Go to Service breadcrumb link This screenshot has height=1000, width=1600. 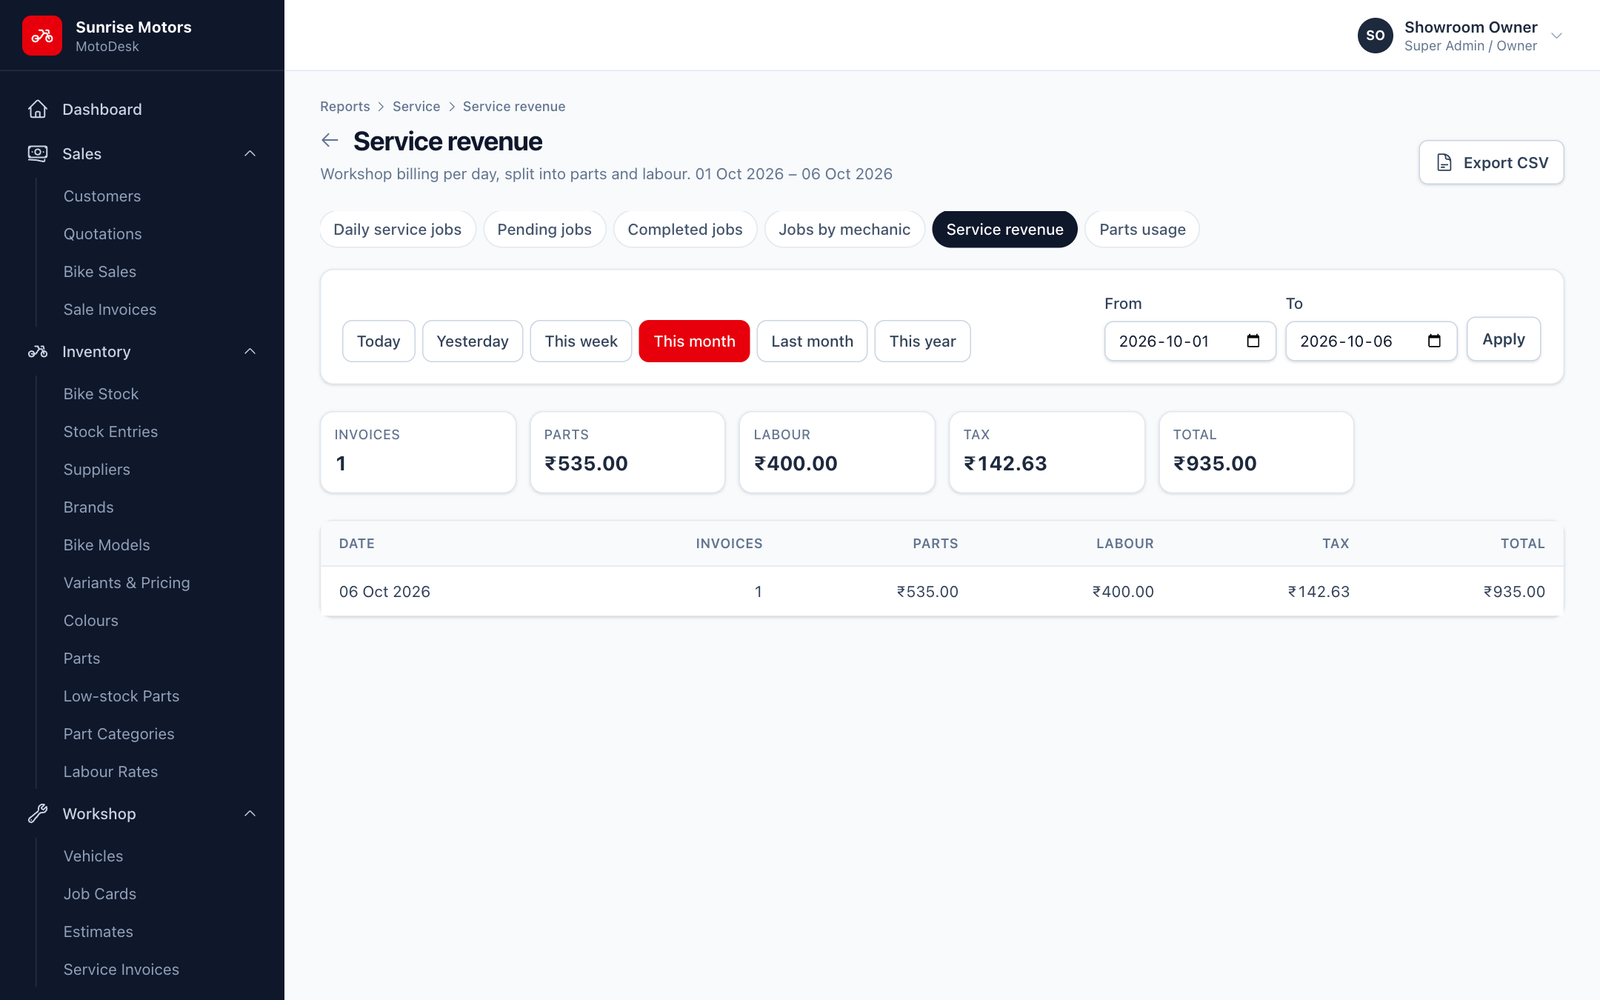coord(416,106)
